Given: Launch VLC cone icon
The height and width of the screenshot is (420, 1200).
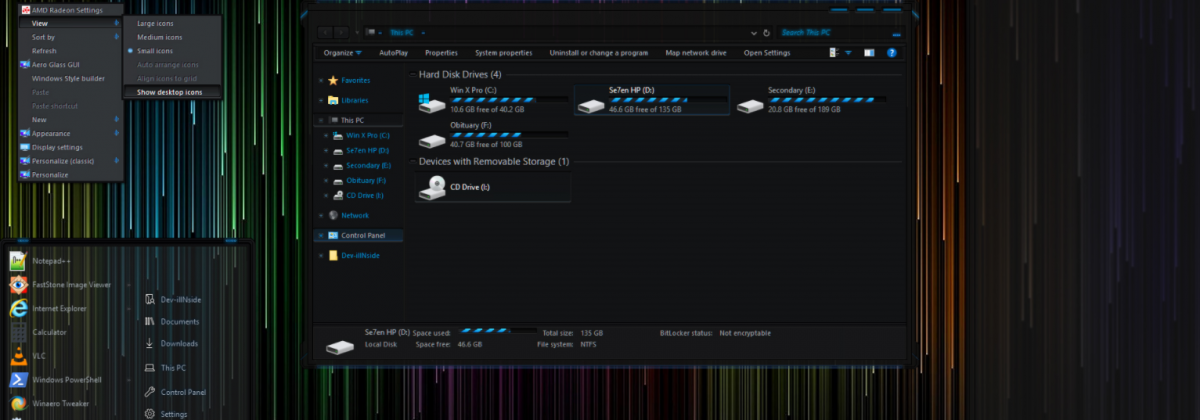Looking at the screenshot, I should point(17,356).
